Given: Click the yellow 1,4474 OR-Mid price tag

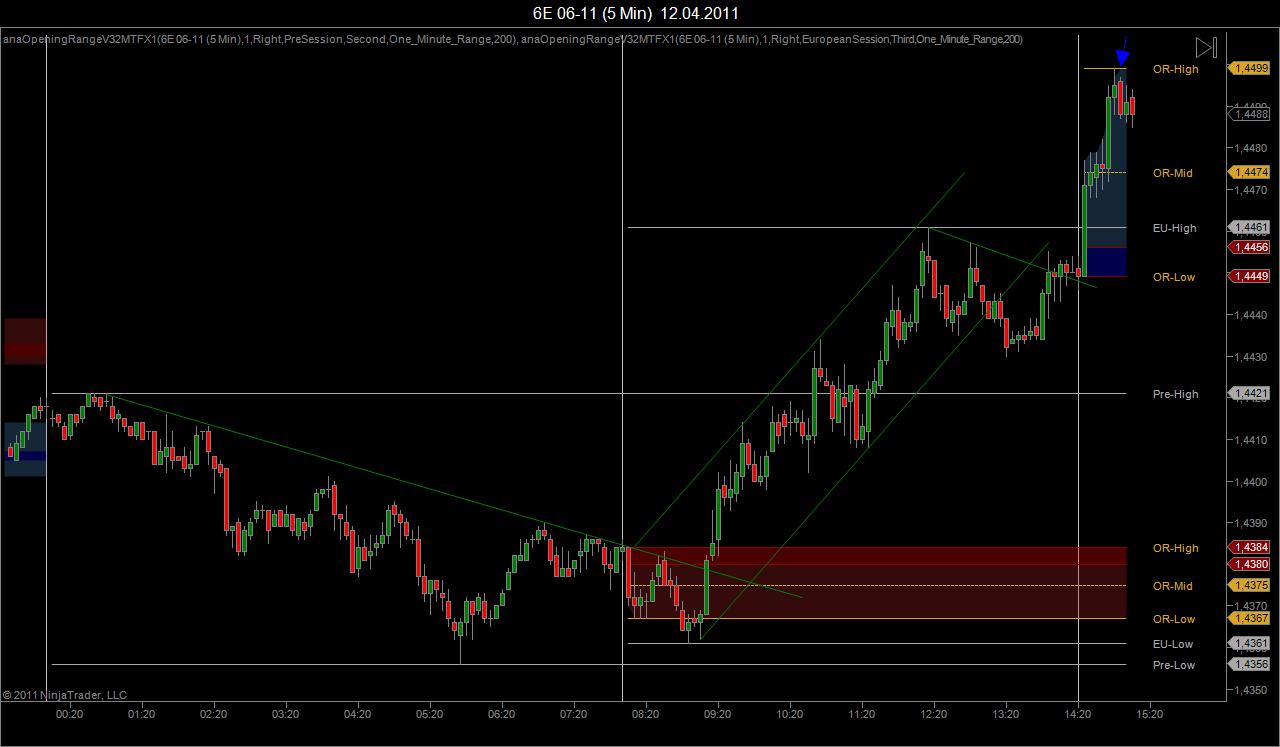Looking at the screenshot, I should tap(1248, 172).
